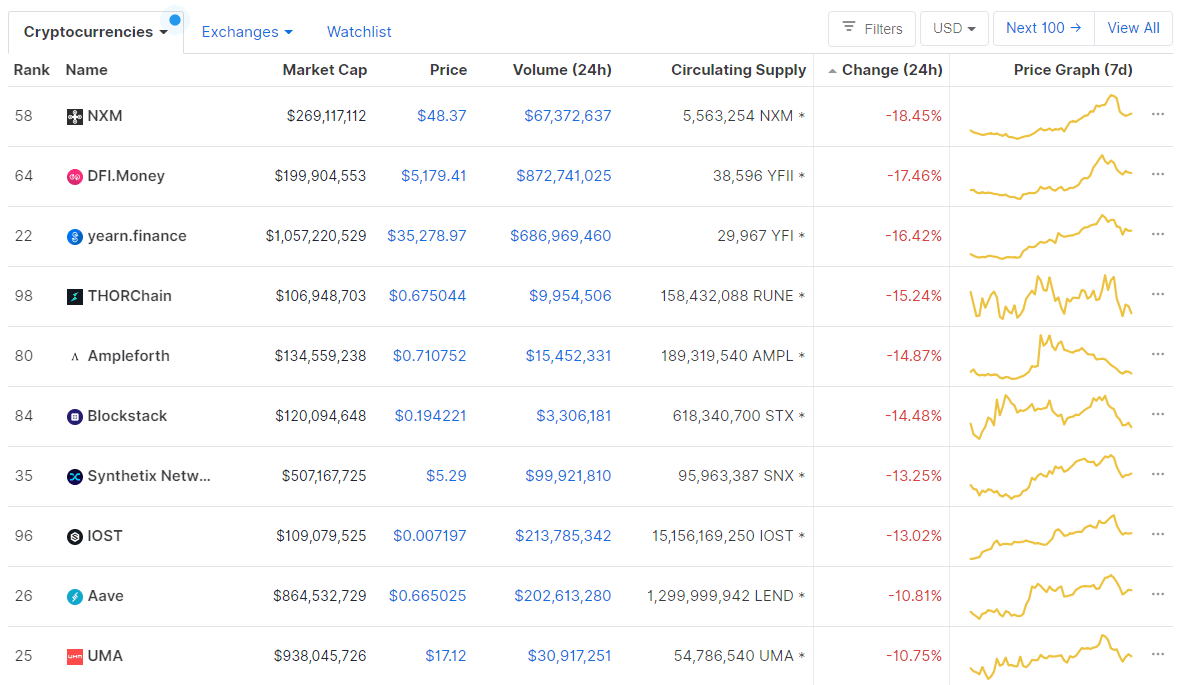
Task: Open the three-dot menu for Aave row
Action: point(1157,594)
